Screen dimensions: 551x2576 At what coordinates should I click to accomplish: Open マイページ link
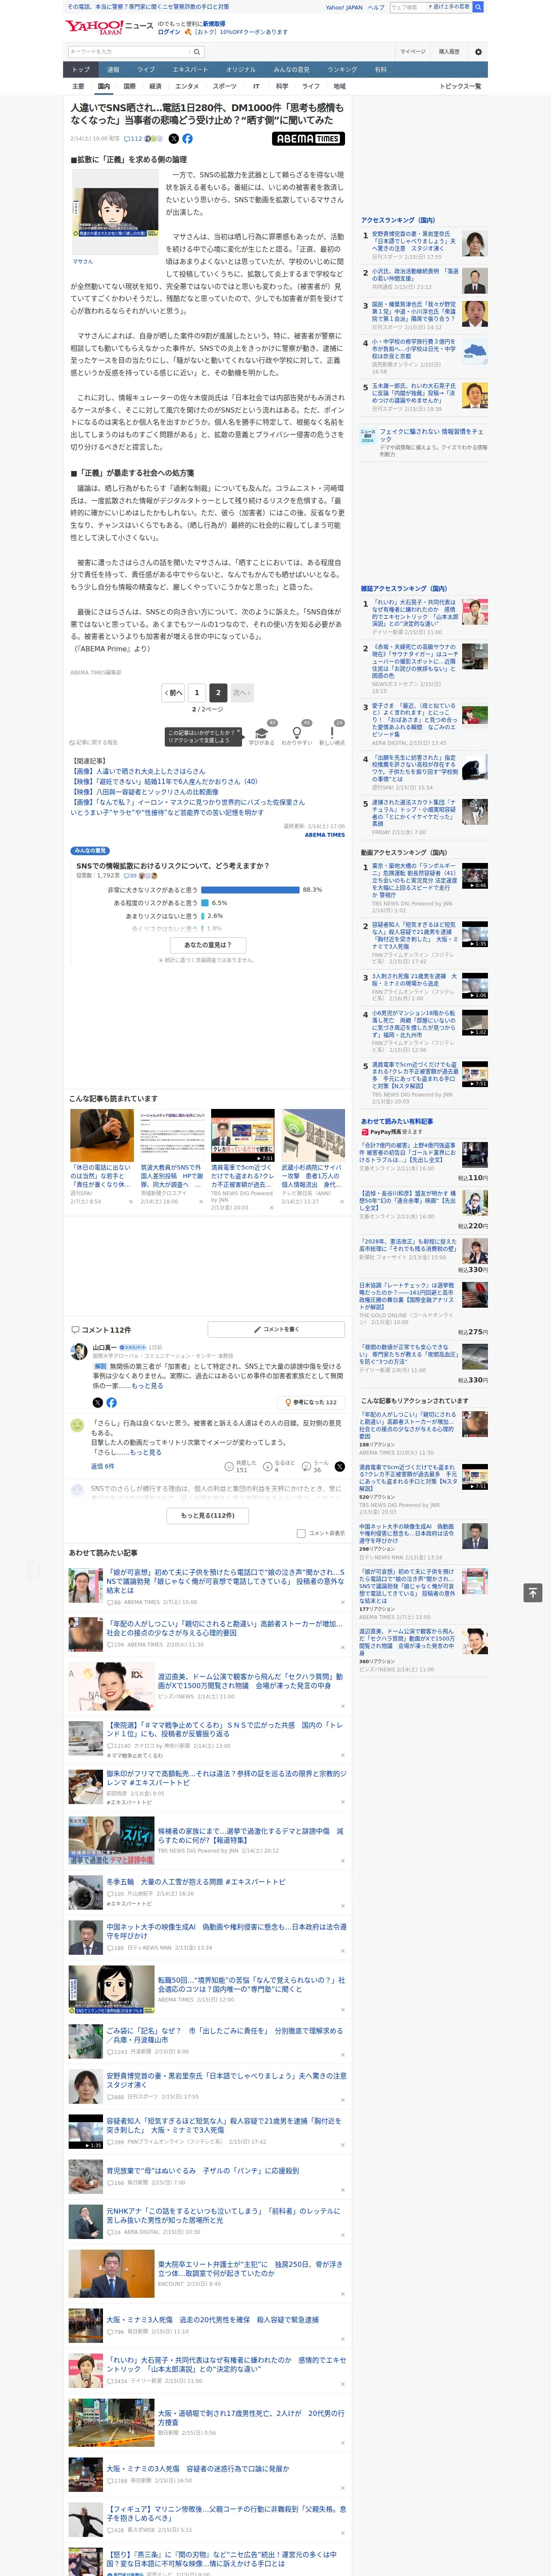[x=412, y=52]
